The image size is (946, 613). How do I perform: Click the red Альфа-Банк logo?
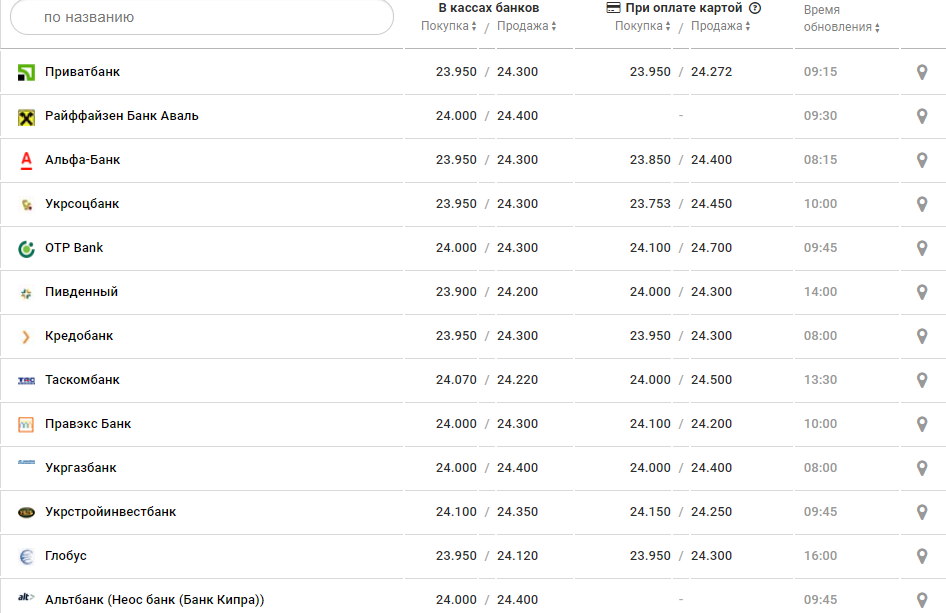point(27,160)
